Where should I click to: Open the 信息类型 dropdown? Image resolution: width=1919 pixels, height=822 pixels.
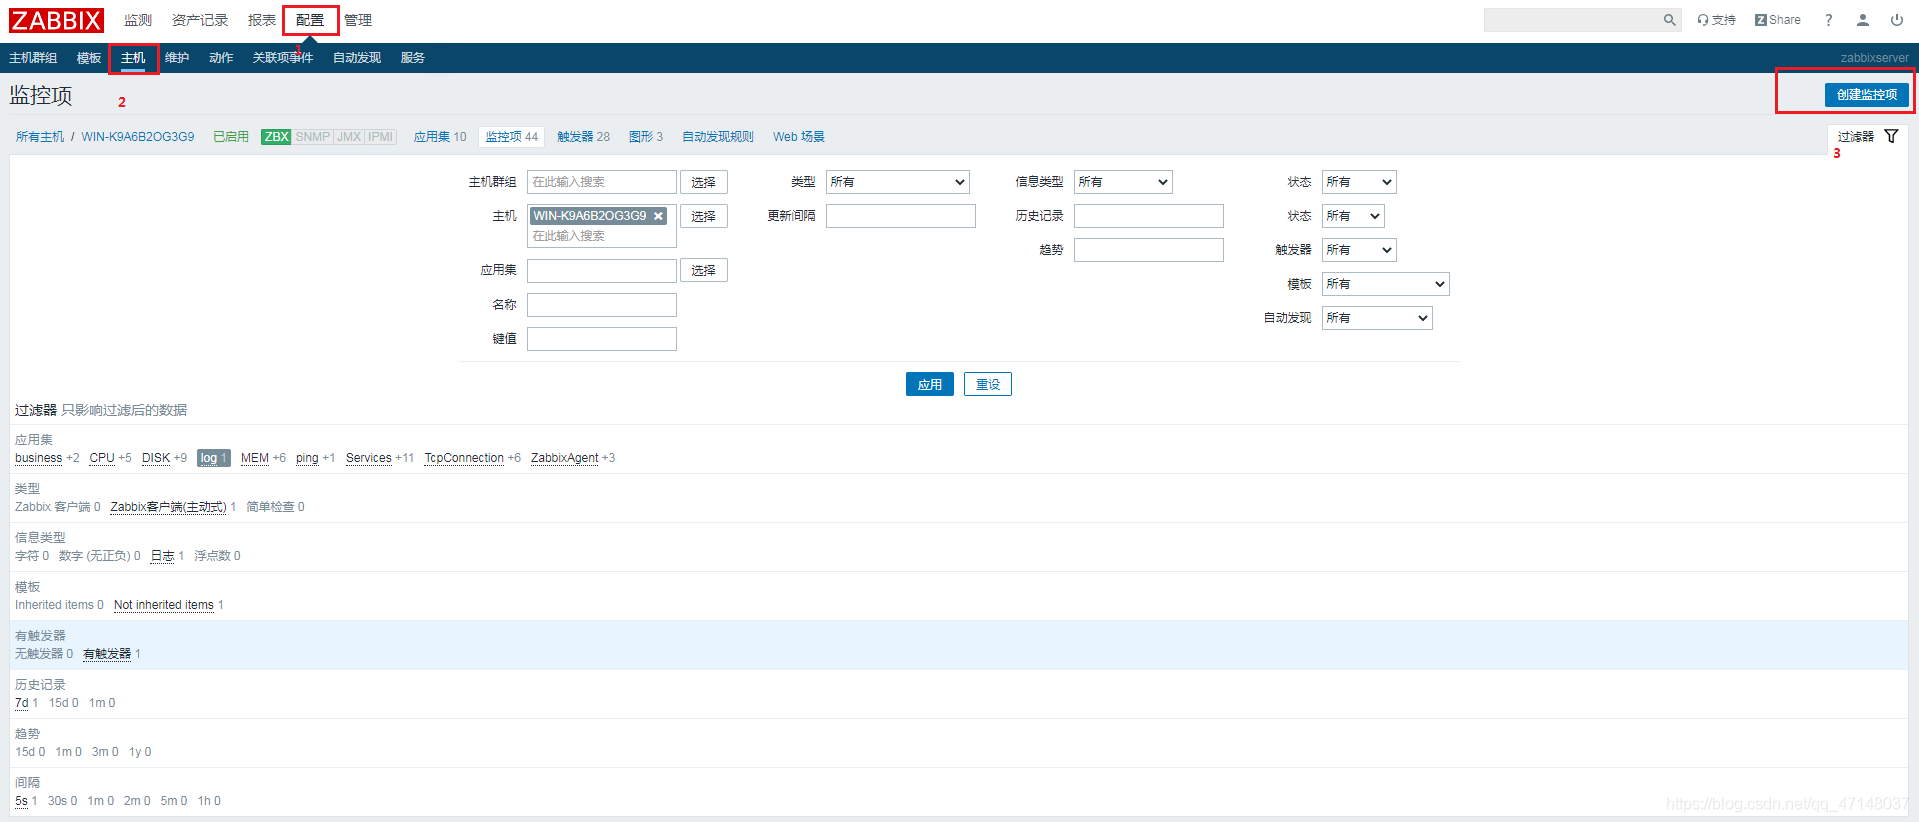tap(1123, 182)
